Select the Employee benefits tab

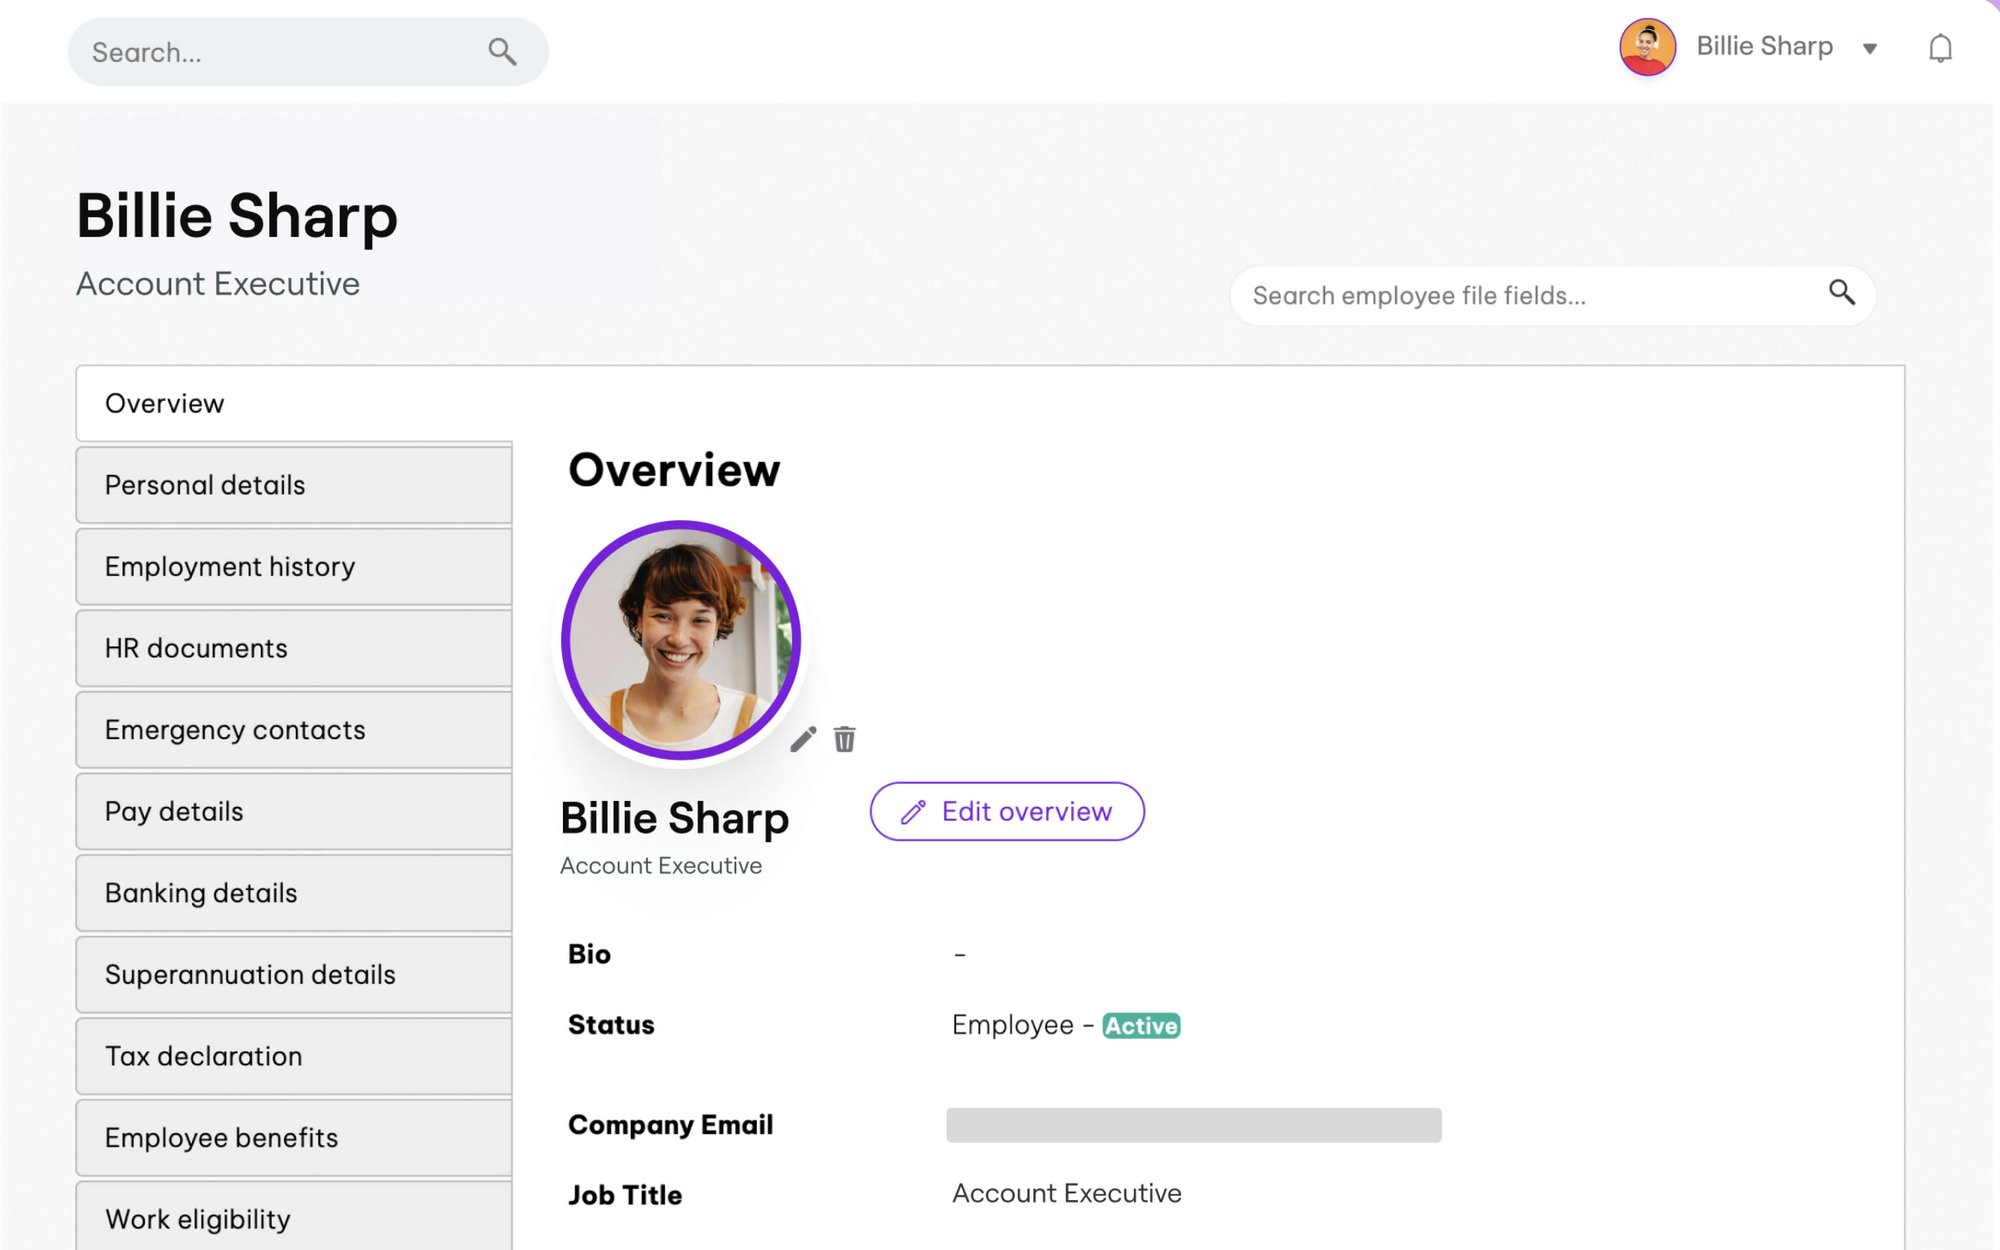click(x=294, y=1137)
